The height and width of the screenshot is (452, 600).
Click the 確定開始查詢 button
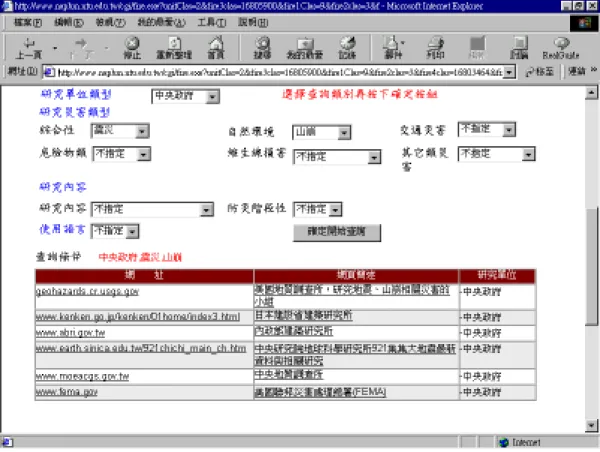click(337, 232)
